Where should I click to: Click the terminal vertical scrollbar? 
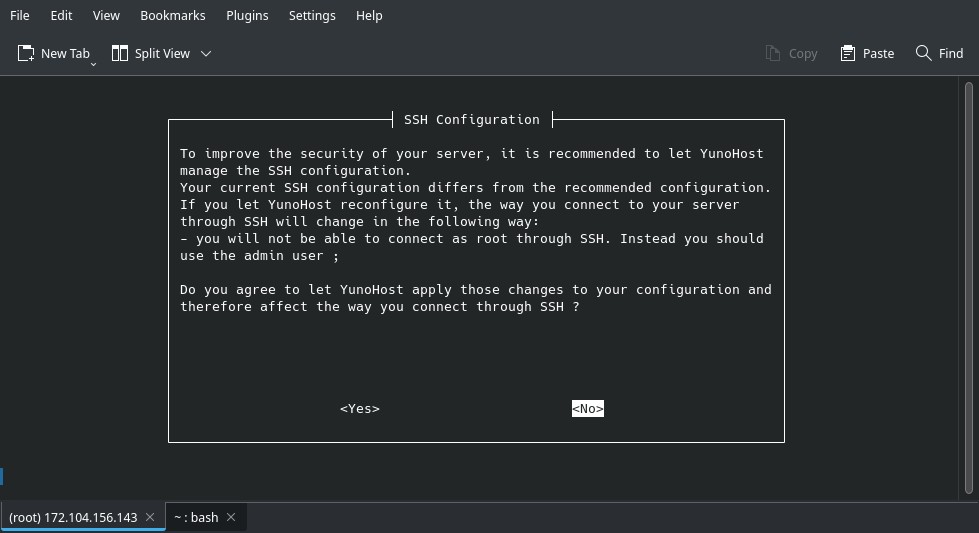(x=970, y=290)
